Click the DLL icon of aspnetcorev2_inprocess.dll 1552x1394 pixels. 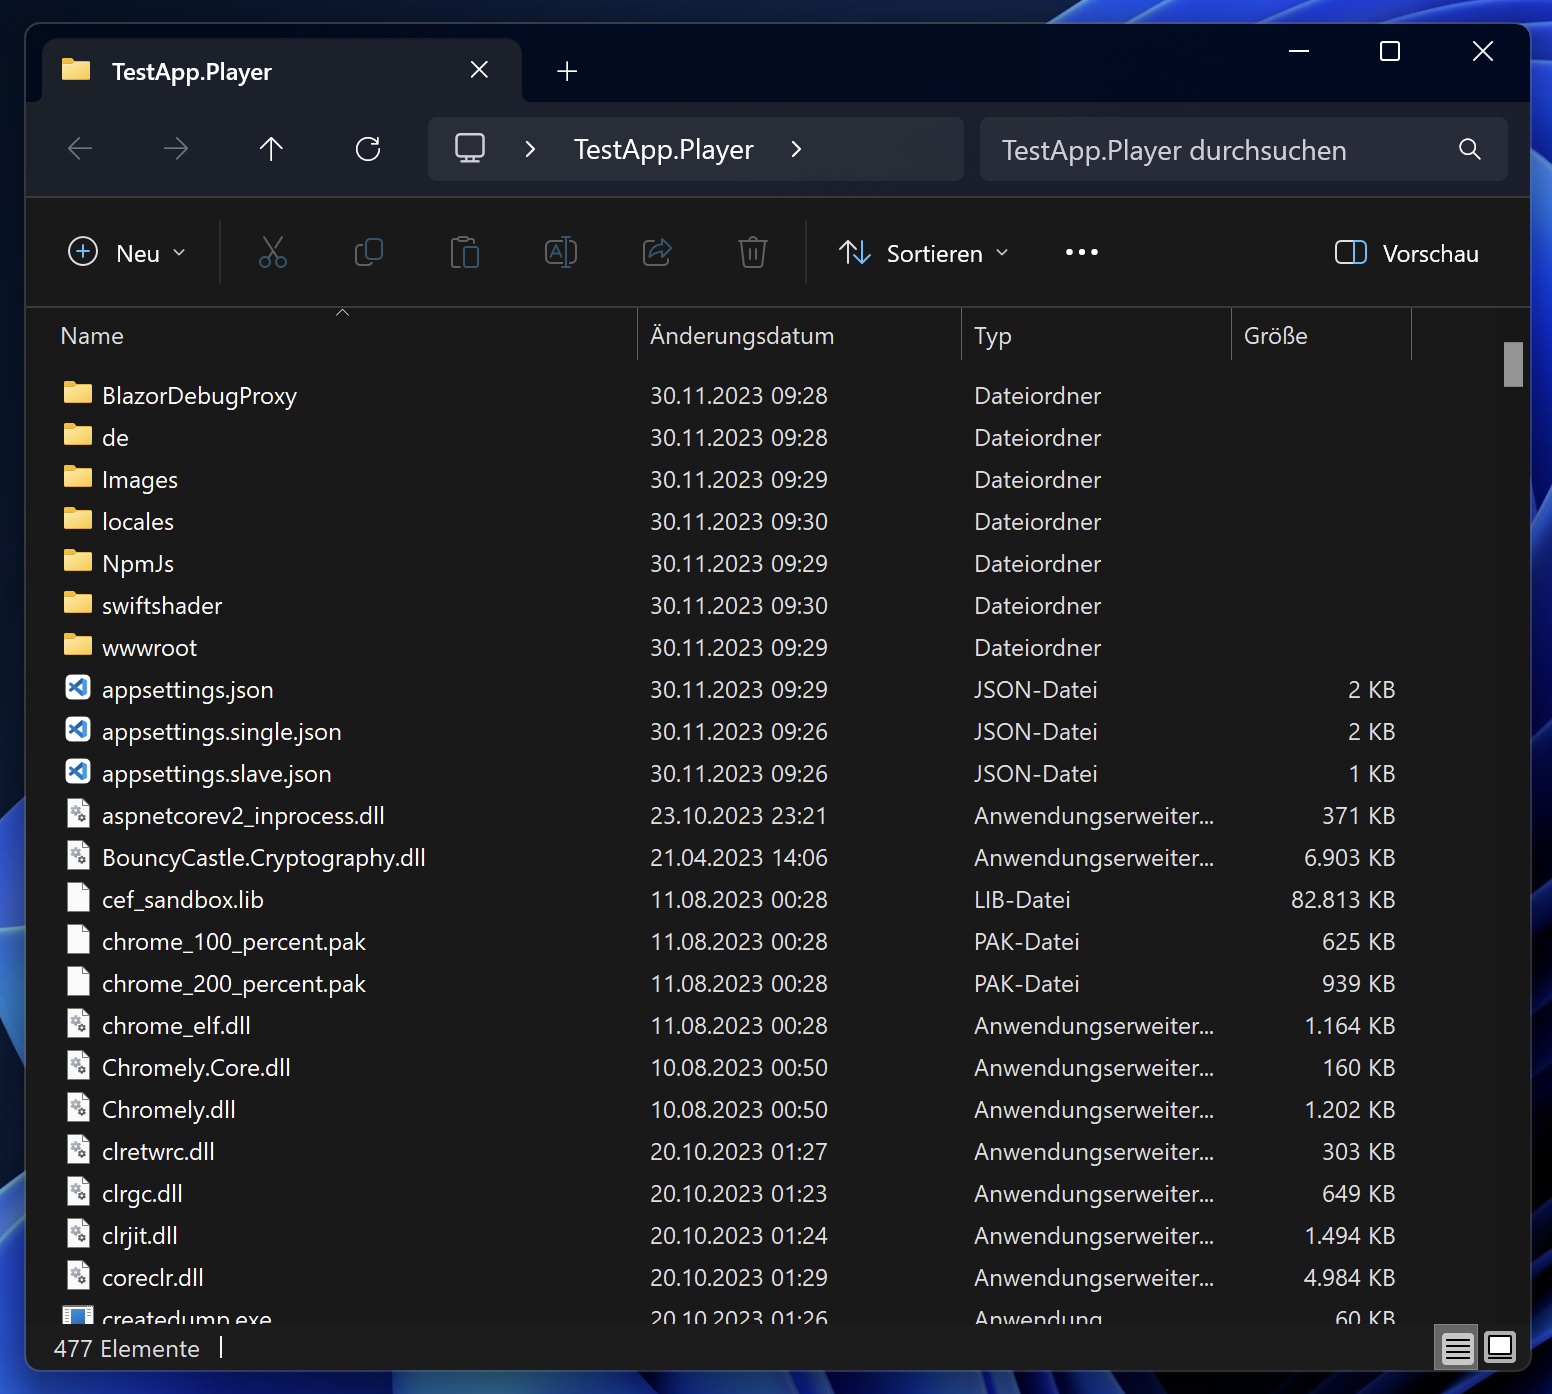[x=78, y=814]
